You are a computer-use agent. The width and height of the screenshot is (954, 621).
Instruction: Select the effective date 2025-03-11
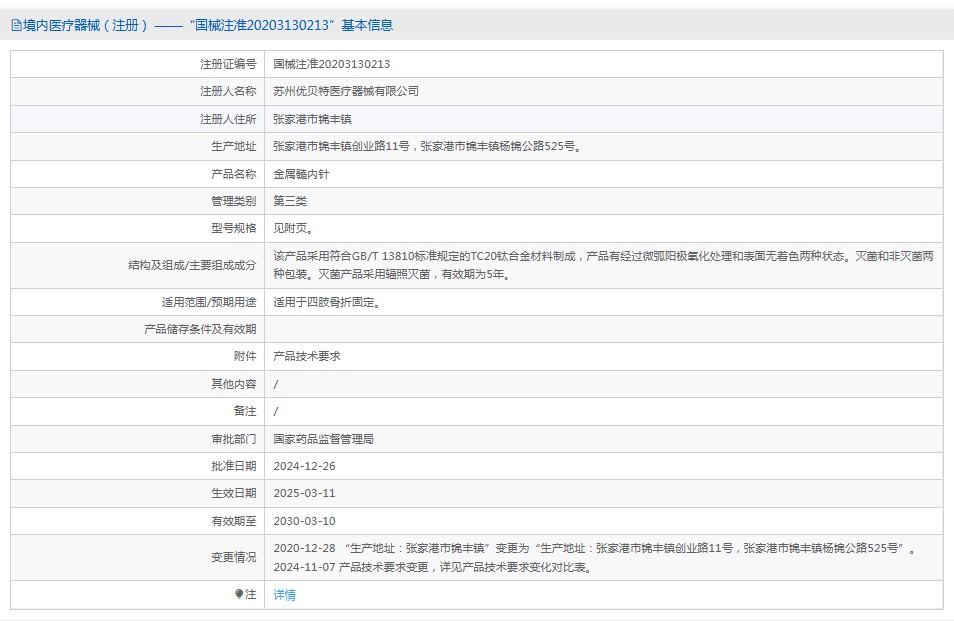pyautogui.click(x=304, y=493)
